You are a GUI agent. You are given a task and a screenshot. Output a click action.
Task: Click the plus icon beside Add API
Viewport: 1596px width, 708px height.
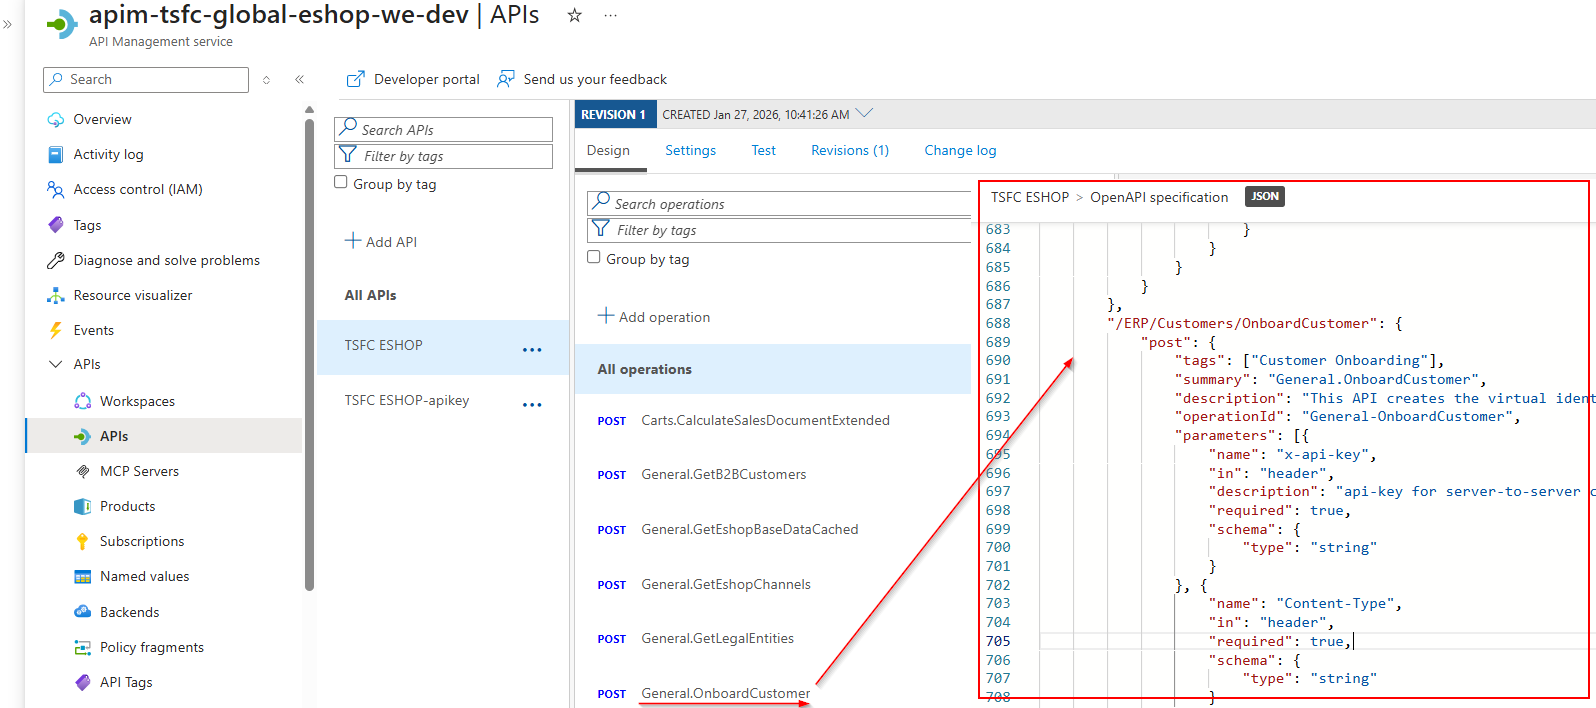(x=353, y=241)
